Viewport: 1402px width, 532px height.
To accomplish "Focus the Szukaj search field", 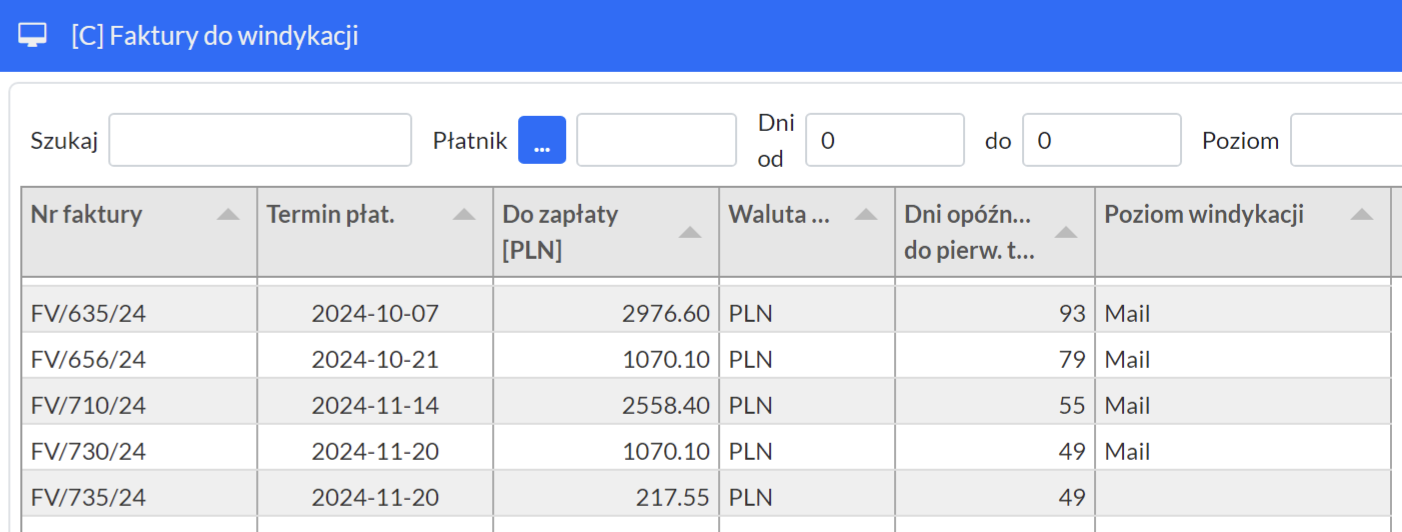I will [x=260, y=140].
